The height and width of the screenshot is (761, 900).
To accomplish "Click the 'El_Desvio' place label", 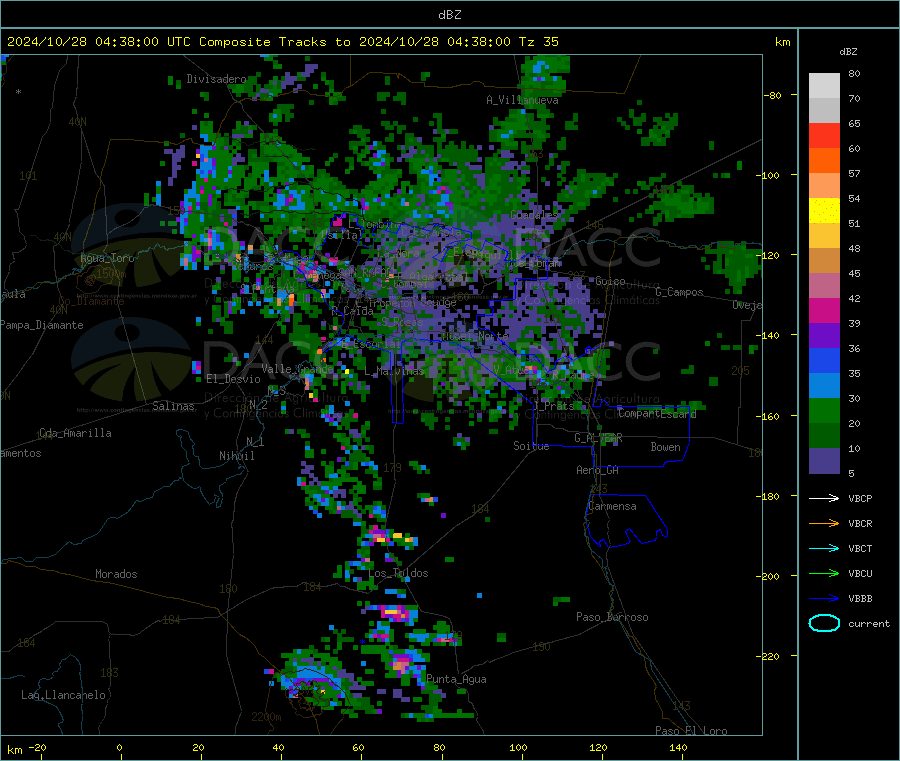I will coord(233,379).
